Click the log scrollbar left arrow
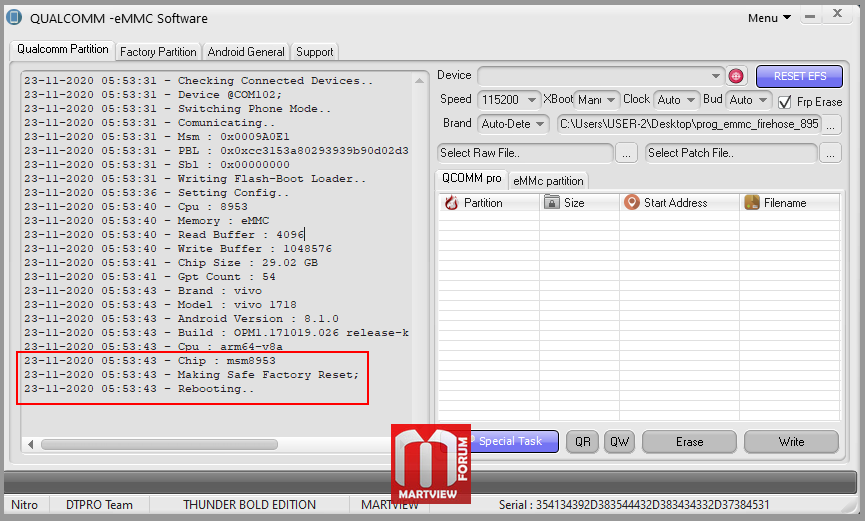This screenshot has height=521, width=865. click(x=30, y=444)
